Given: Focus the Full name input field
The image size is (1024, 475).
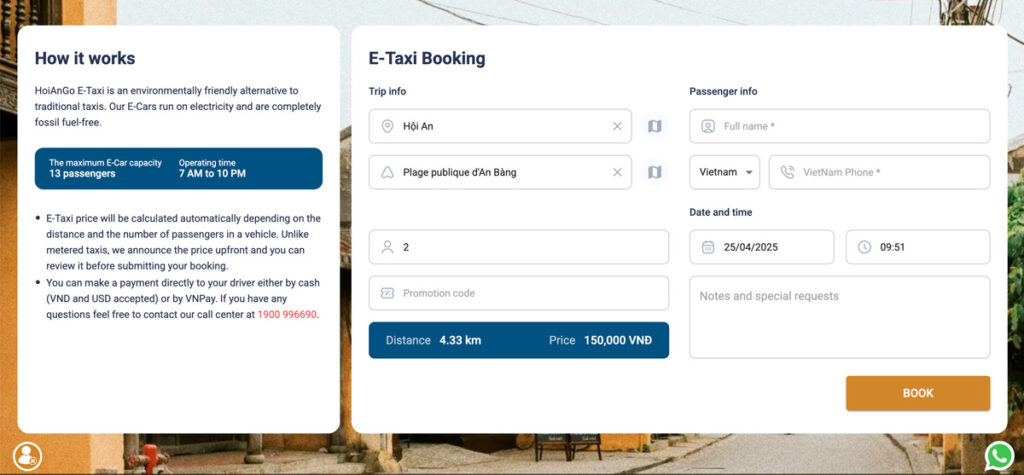Looking at the screenshot, I should 840,126.
